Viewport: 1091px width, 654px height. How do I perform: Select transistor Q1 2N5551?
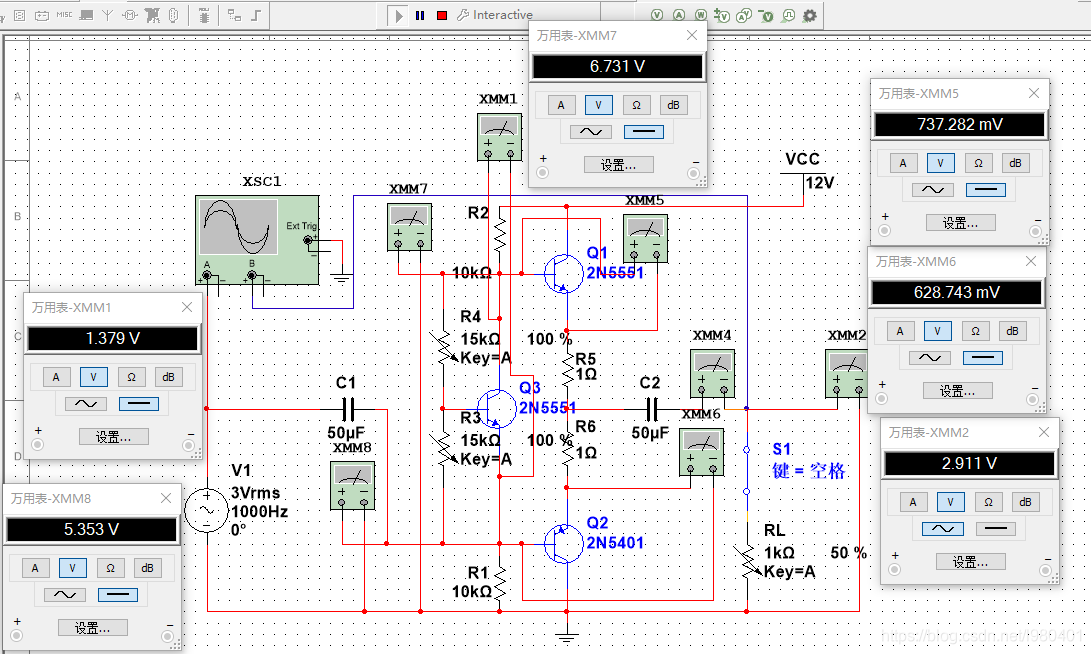point(564,273)
